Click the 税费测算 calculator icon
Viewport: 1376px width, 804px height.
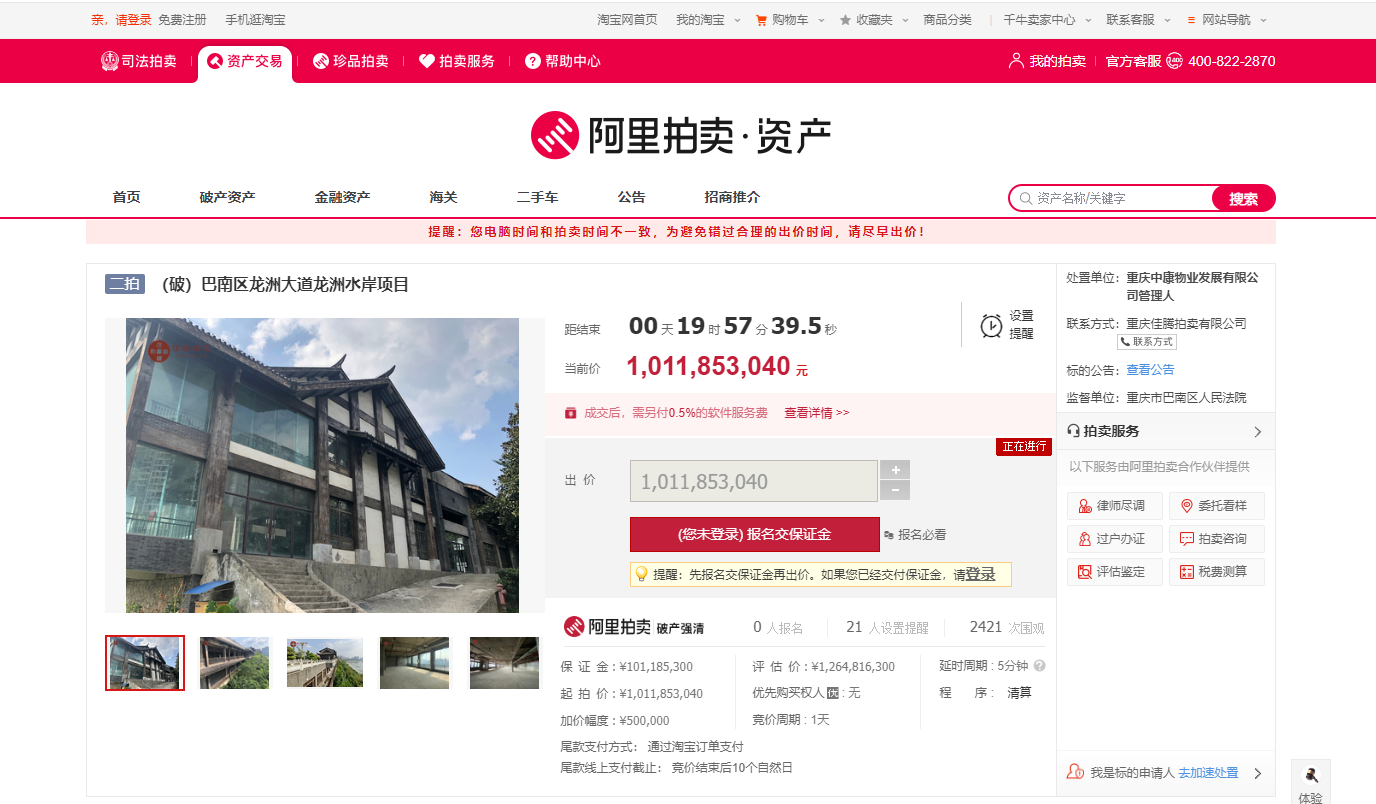click(1187, 572)
